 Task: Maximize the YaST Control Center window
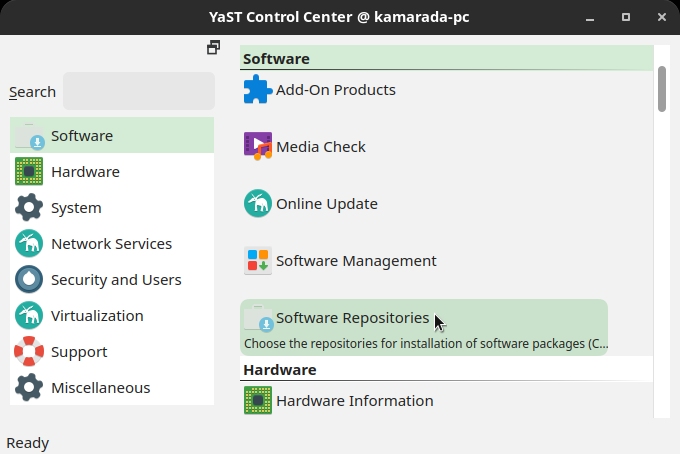tap(625, 17)
